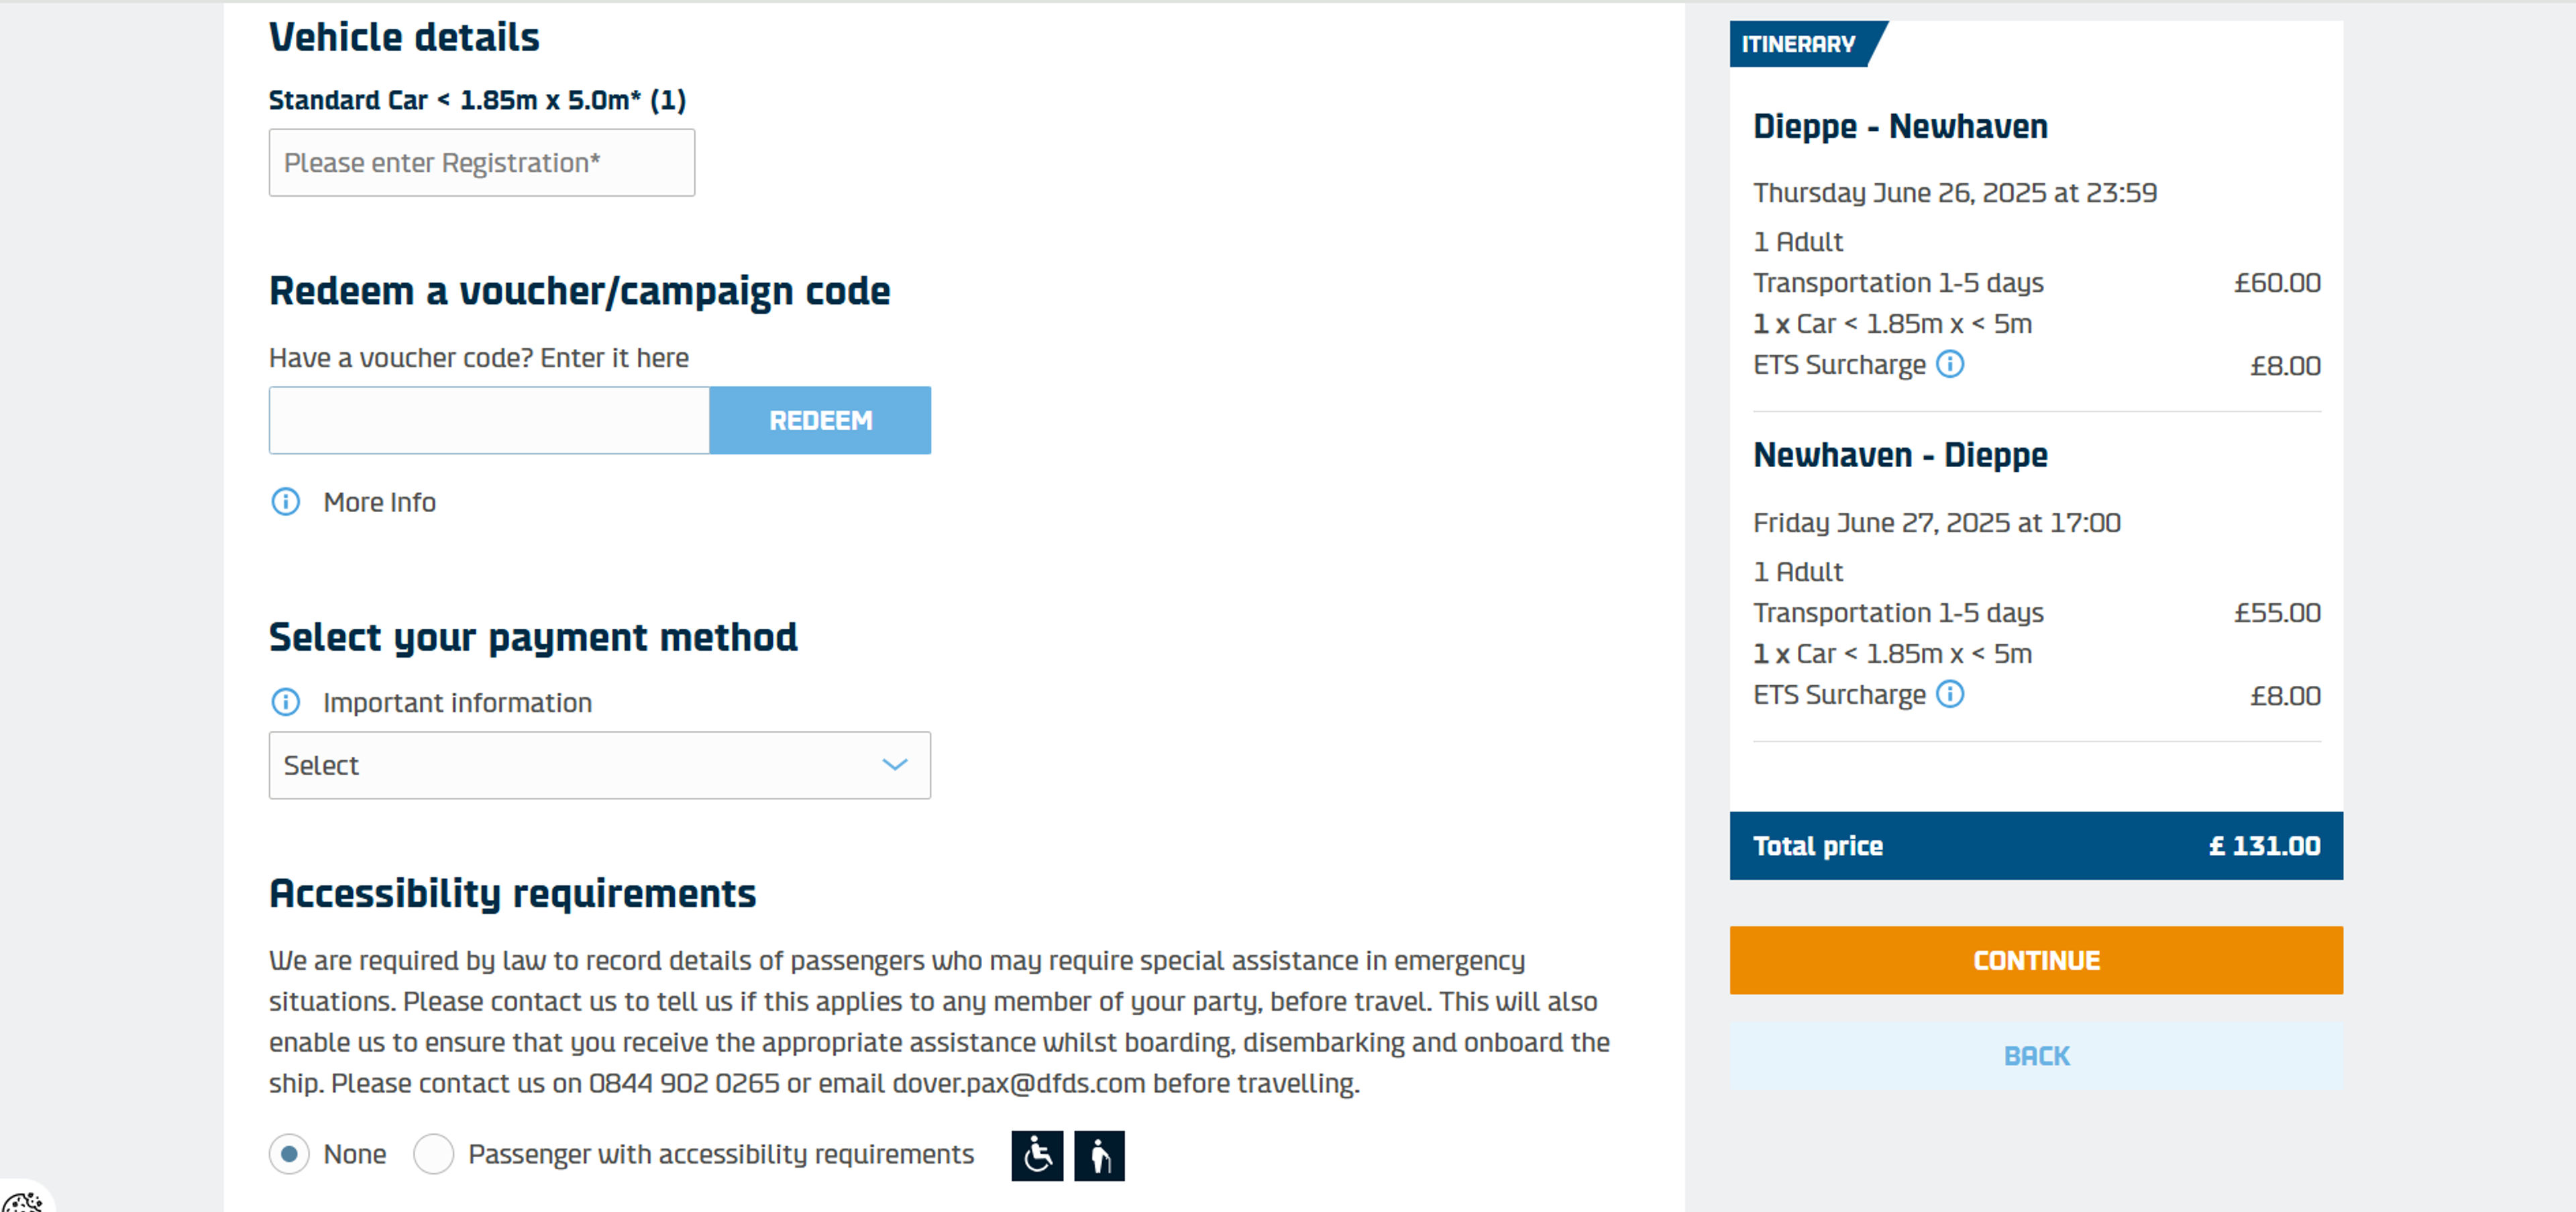
Task: Focus the vehicle Registration input field
Action: pos(482,163)
